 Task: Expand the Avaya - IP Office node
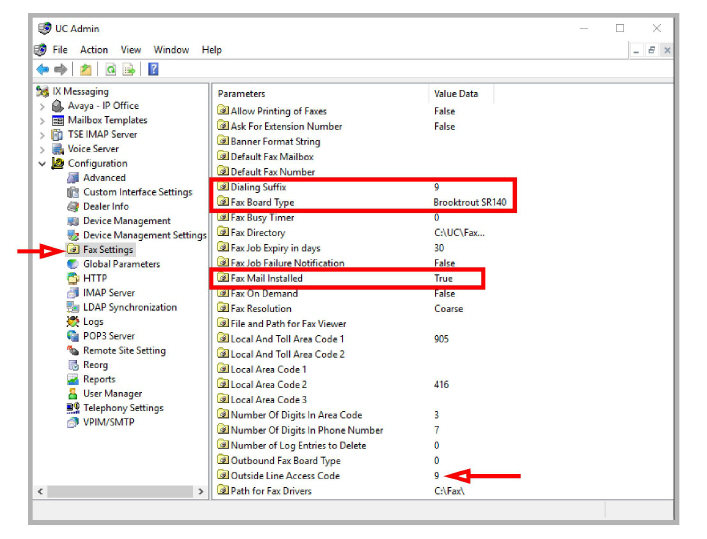click(42, 106)
